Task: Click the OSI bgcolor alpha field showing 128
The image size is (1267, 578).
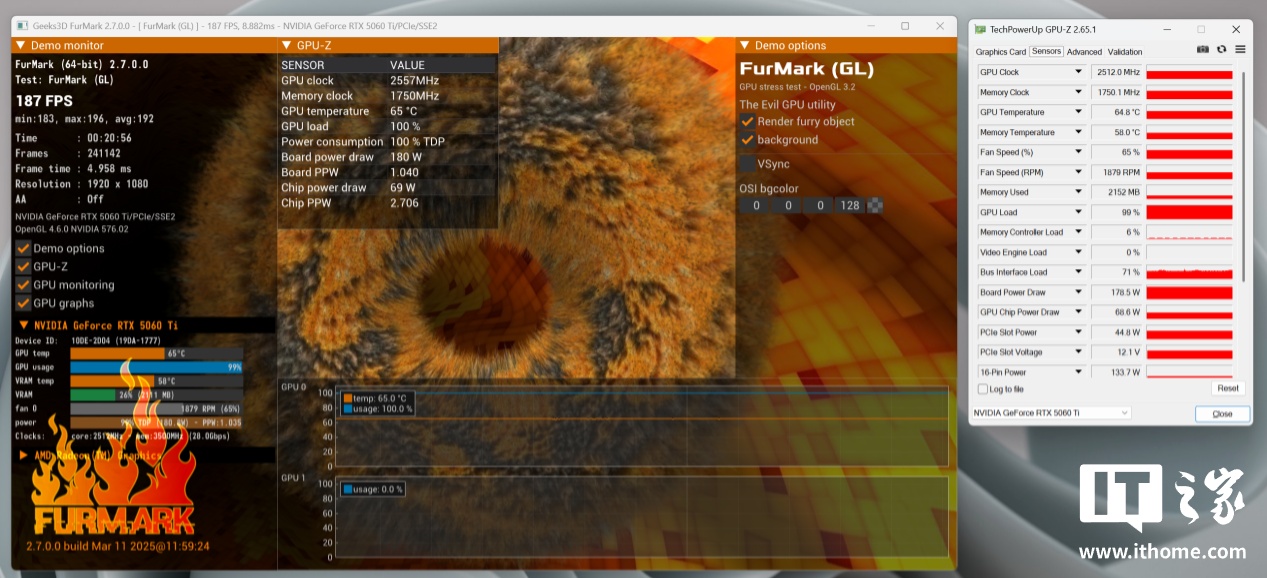Action: point(850,206)
